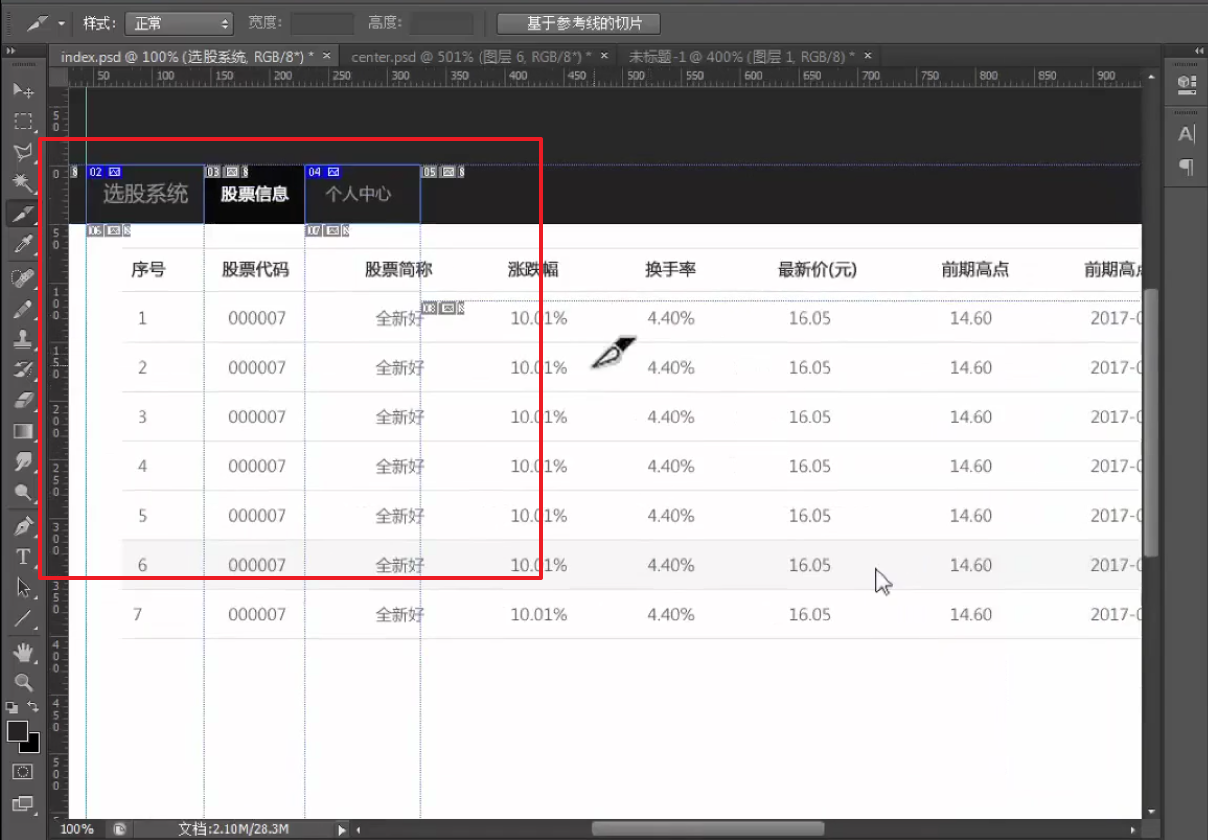
Task: Open status bar document info arrow menu
Action: click(x=342, y=830)
